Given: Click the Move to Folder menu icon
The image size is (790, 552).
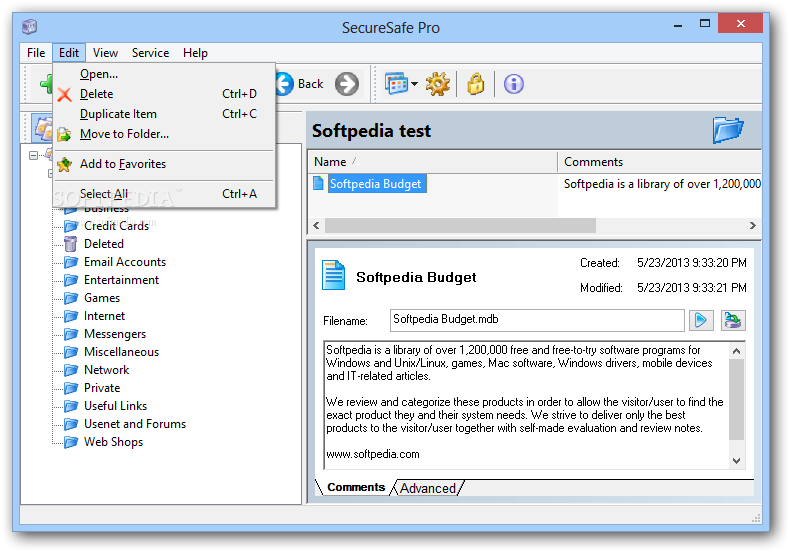Looking at the screenshot, I should tap(64, 134).
